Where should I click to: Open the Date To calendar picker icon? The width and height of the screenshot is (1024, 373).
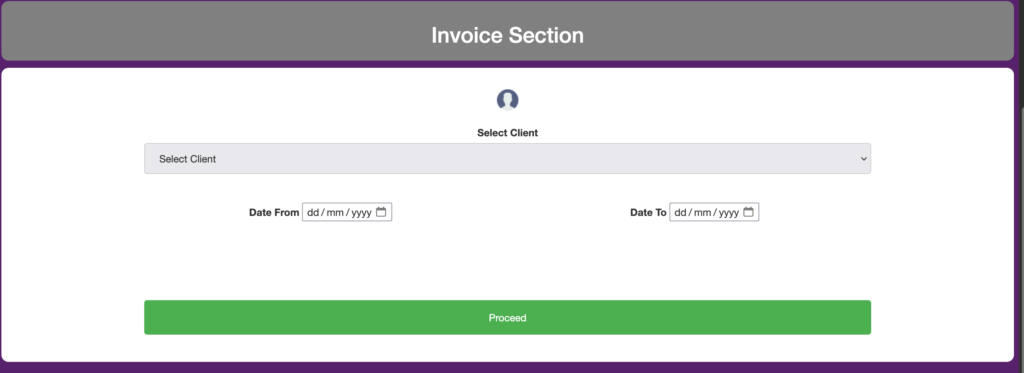(748, 212)
